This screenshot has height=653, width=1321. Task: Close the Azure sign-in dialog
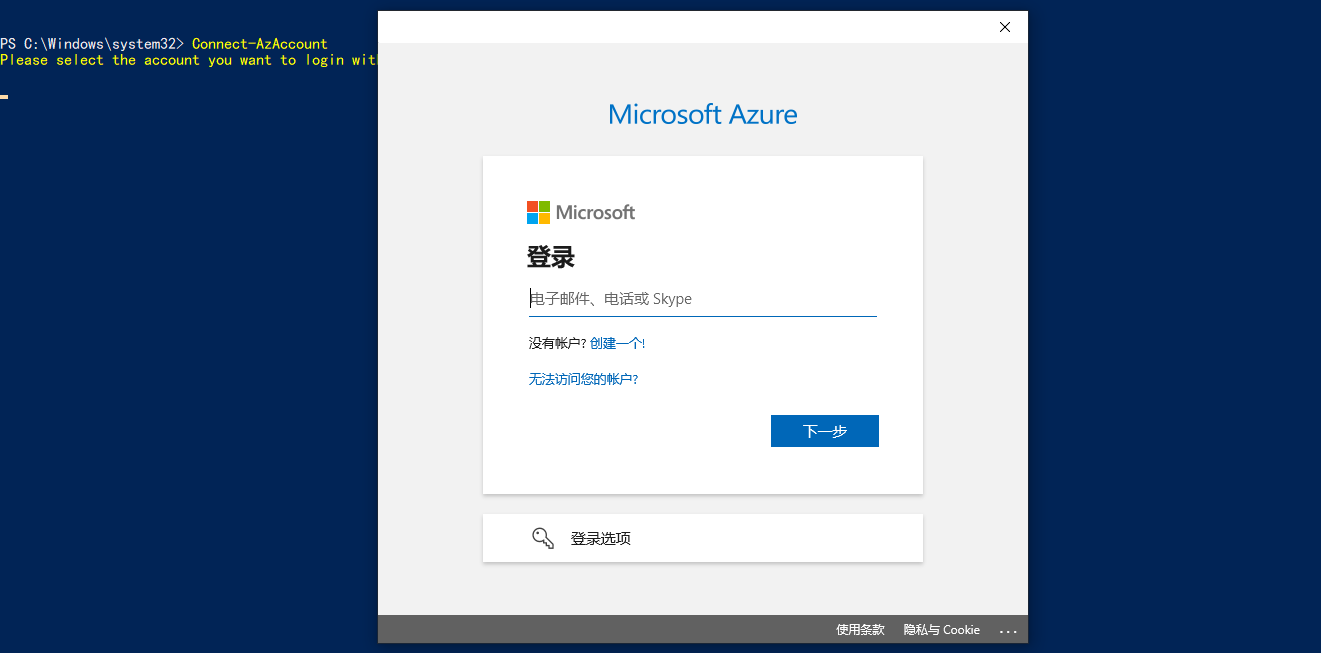[1005, 27]
